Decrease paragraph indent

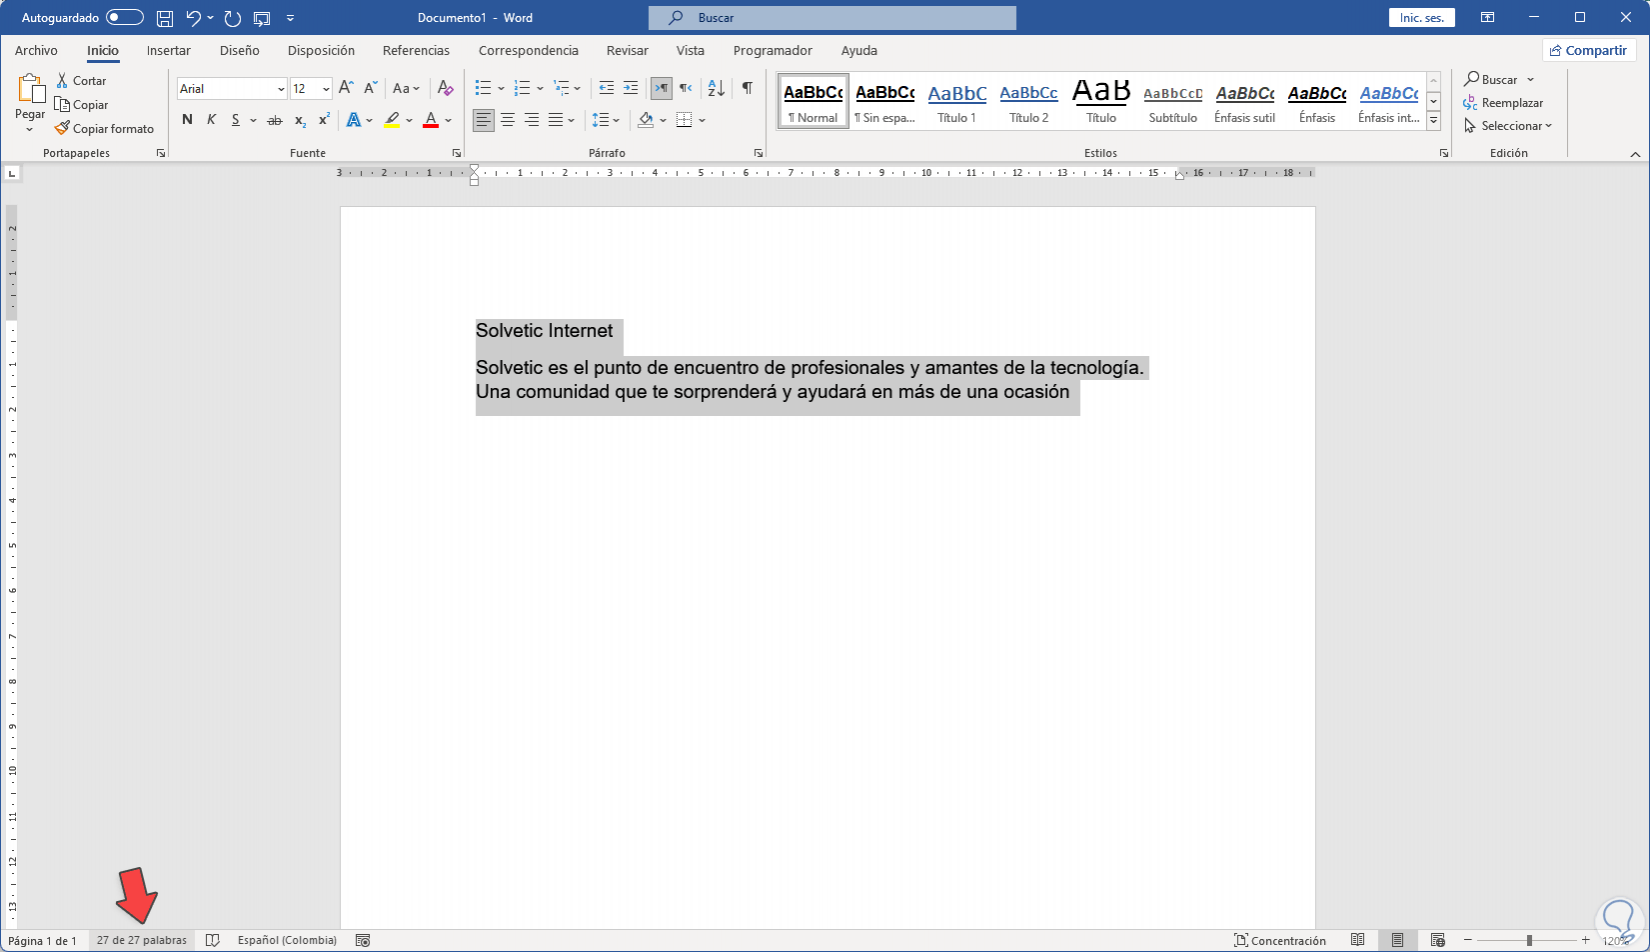click(x=606, y=88)
